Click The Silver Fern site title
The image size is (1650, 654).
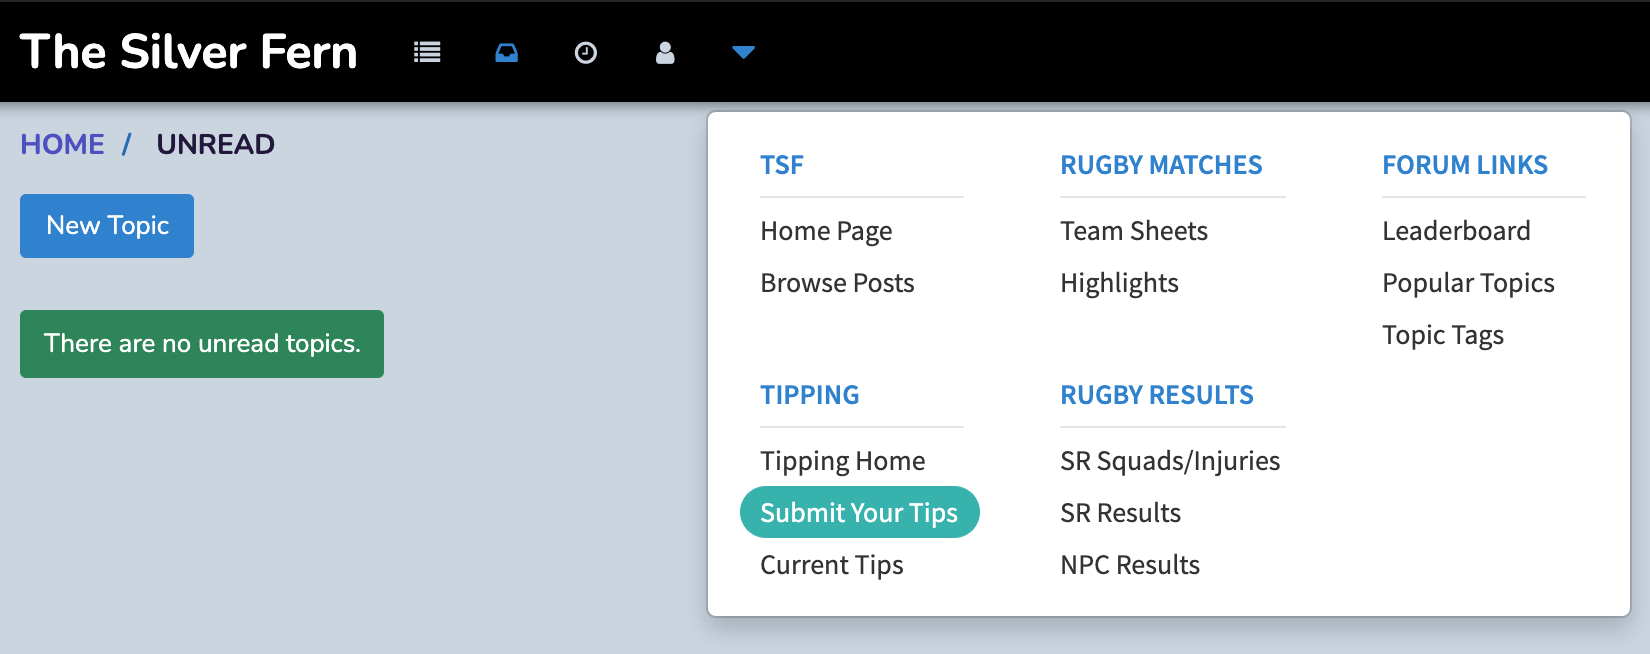[188, 52]
